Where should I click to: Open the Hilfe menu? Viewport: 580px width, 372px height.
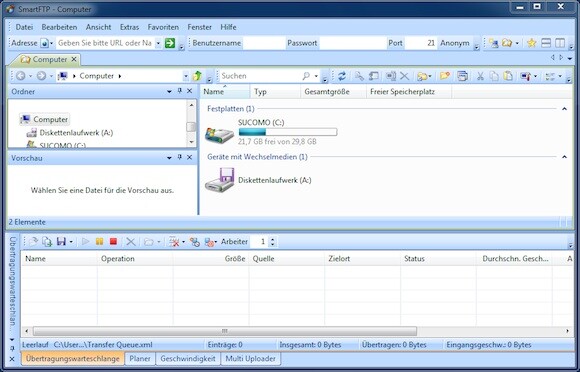pos(228,27)
